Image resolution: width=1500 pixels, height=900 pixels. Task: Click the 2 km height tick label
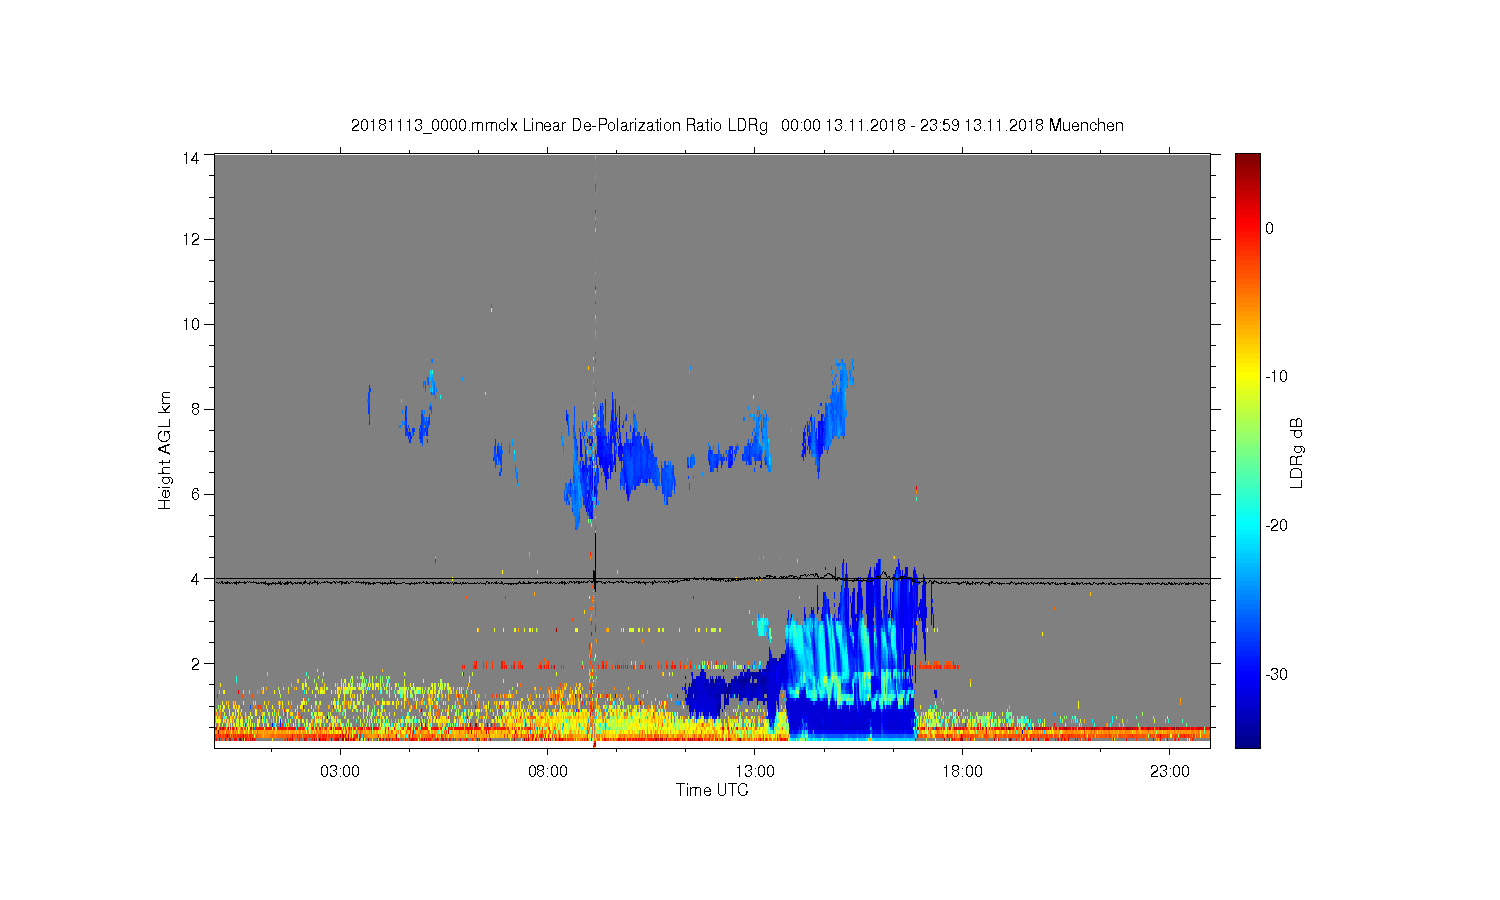[x=195, y=664]
